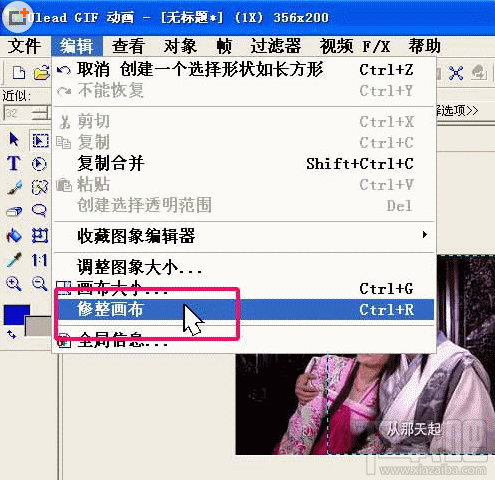The image size is (495, 480).
Task: Swap foreground and background colors
Action: click(11, 334)
